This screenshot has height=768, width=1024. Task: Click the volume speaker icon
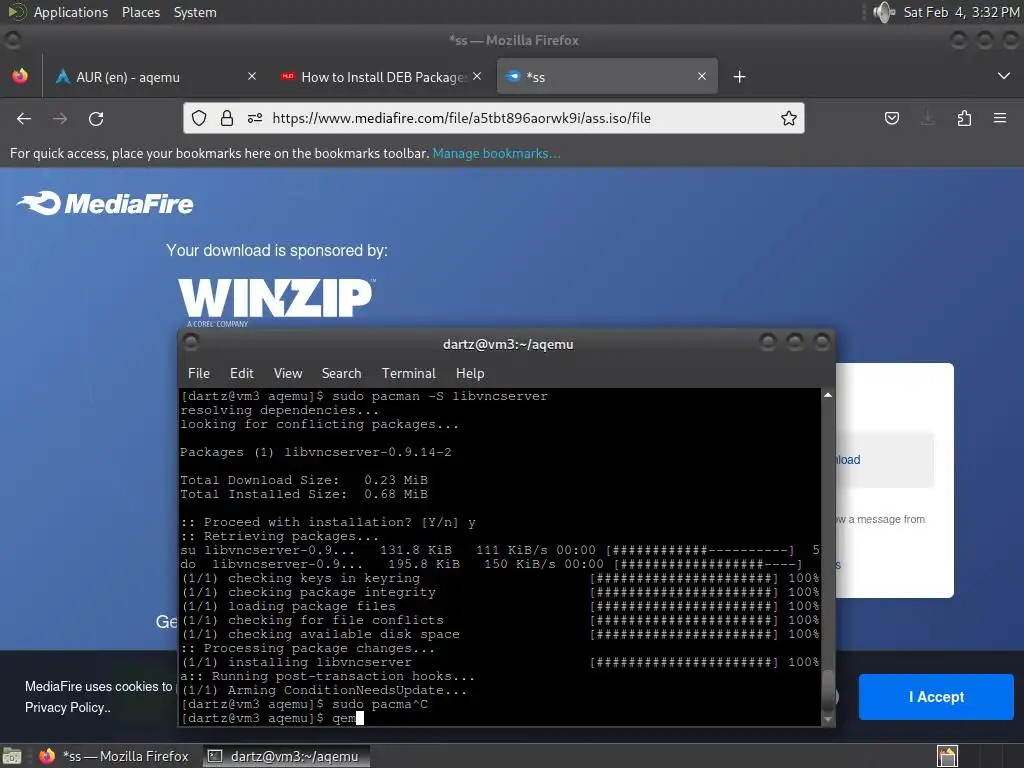click(884, 12)
